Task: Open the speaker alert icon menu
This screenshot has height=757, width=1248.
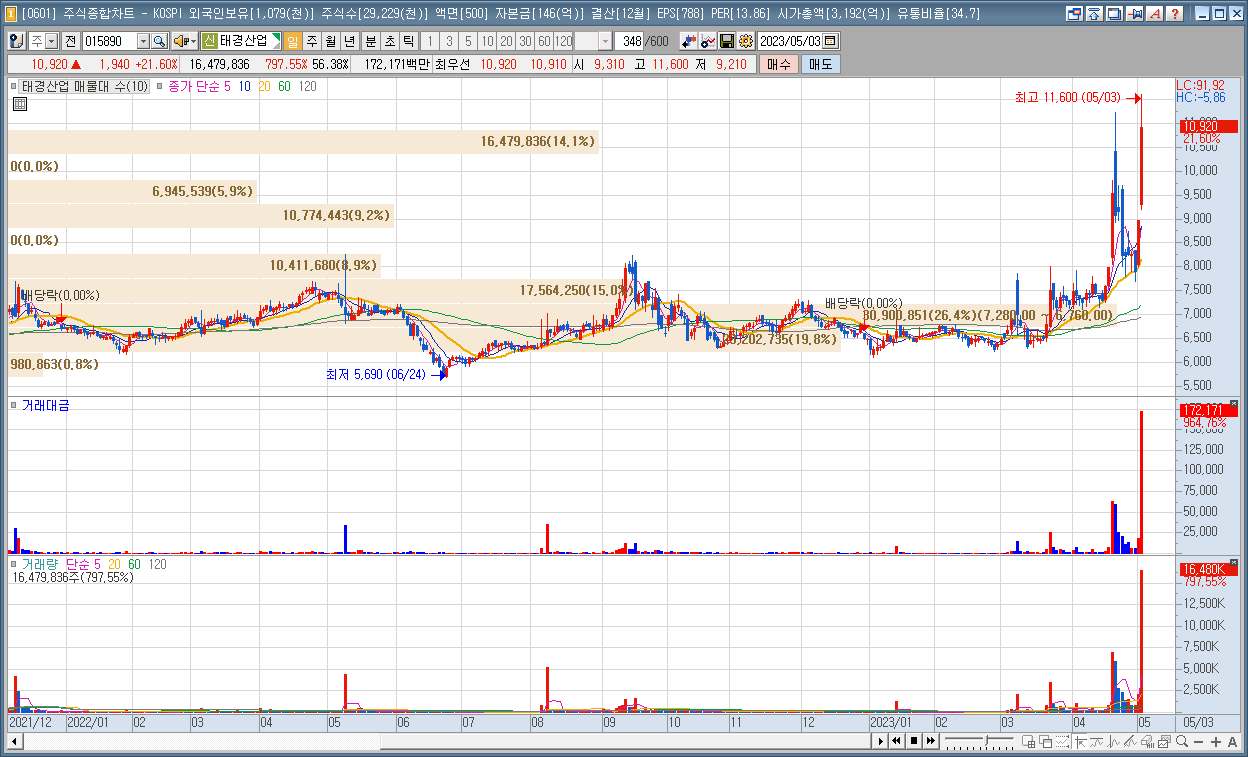Action: [184, 41]
